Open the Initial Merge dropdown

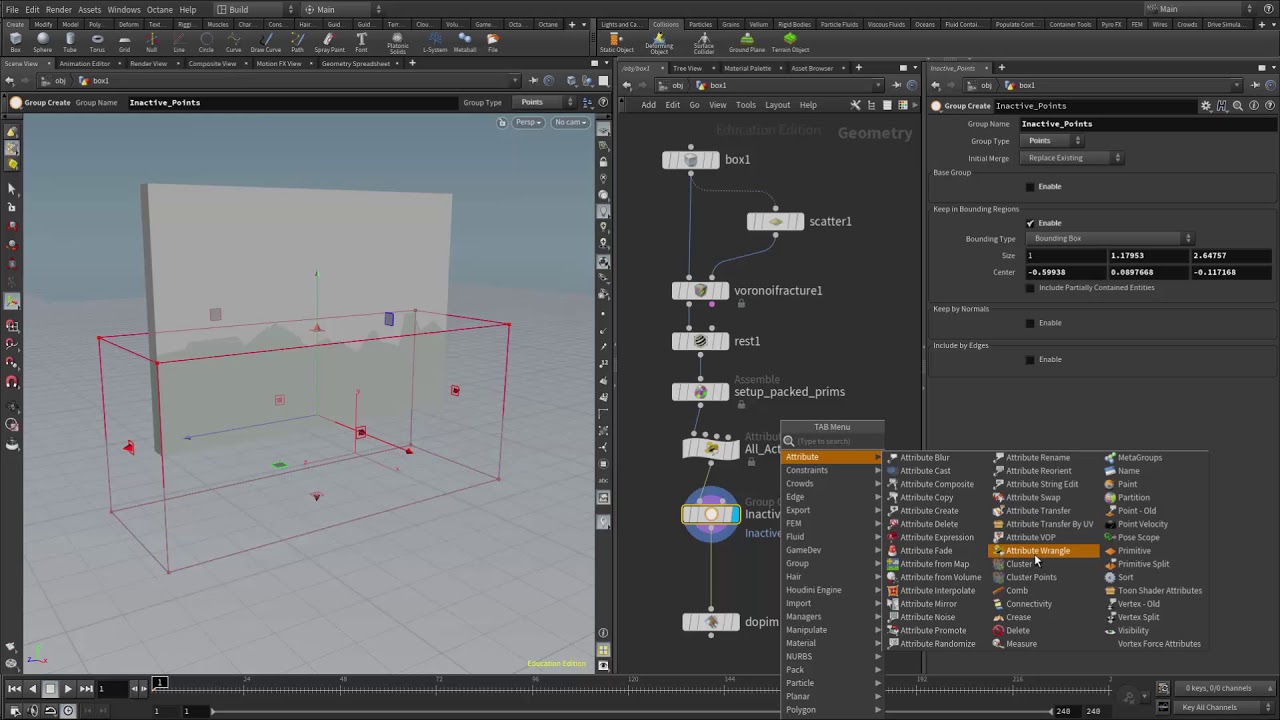(x=1073, y=158)
